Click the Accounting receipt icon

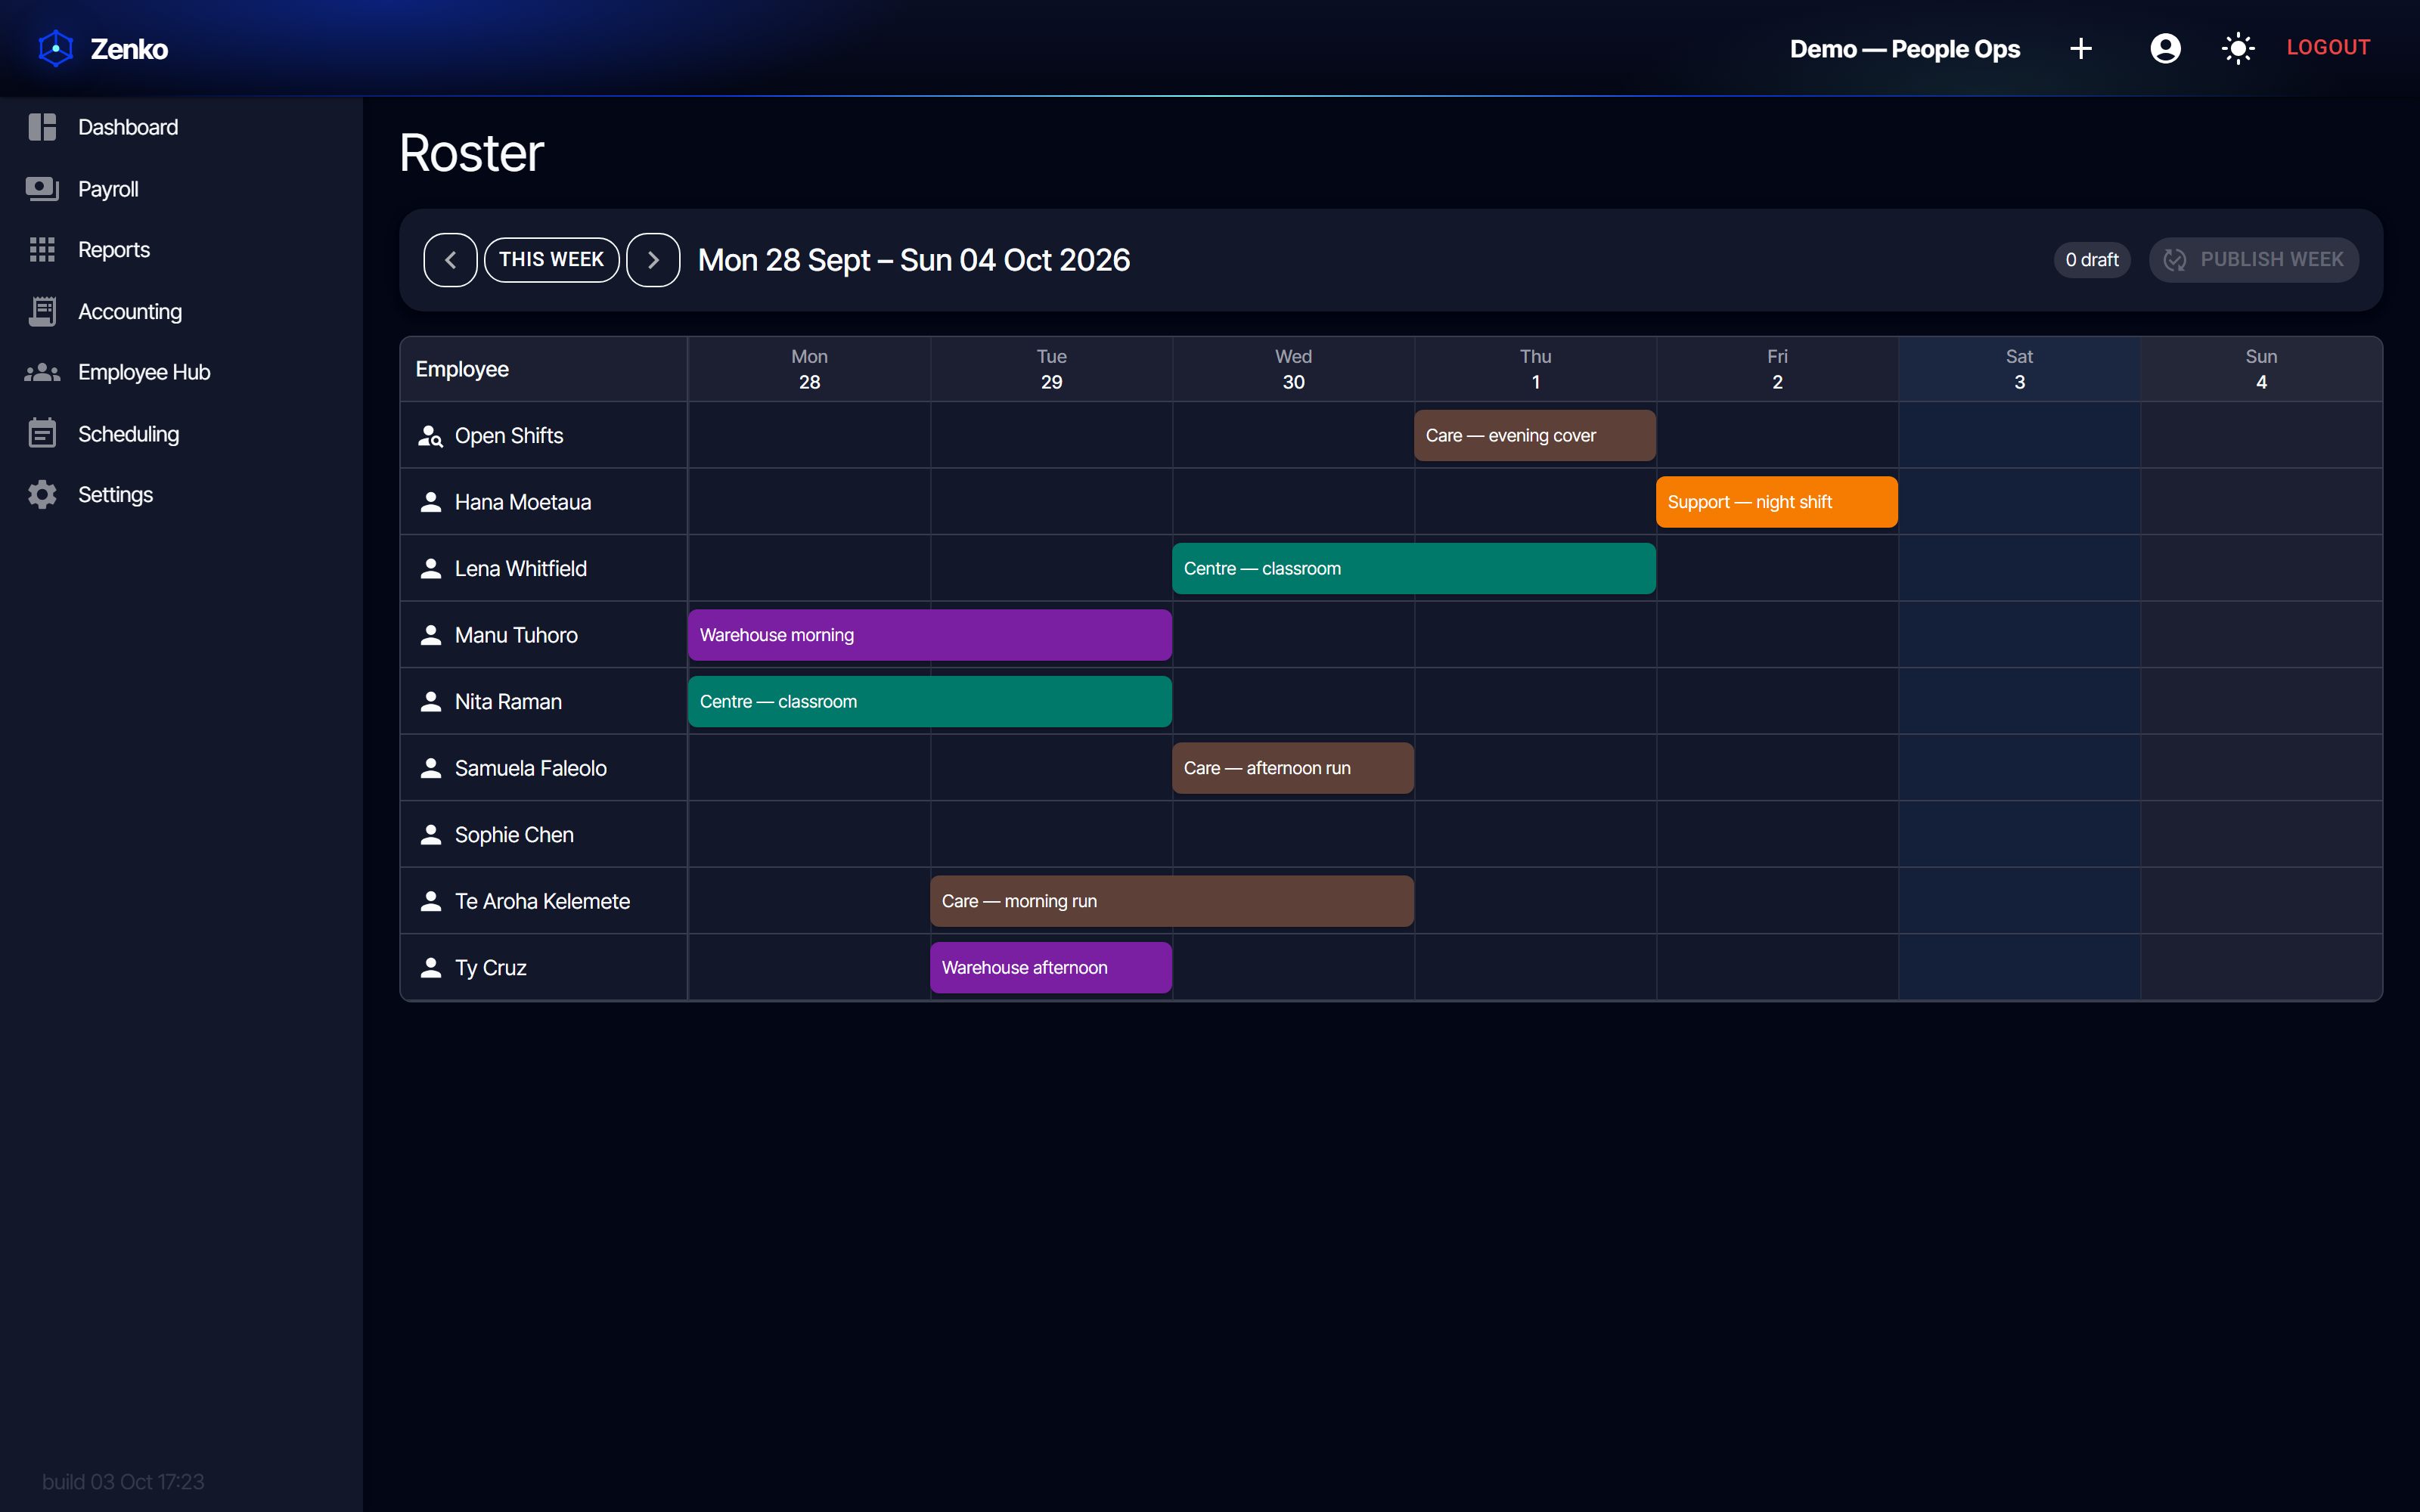tap(42, 311)
